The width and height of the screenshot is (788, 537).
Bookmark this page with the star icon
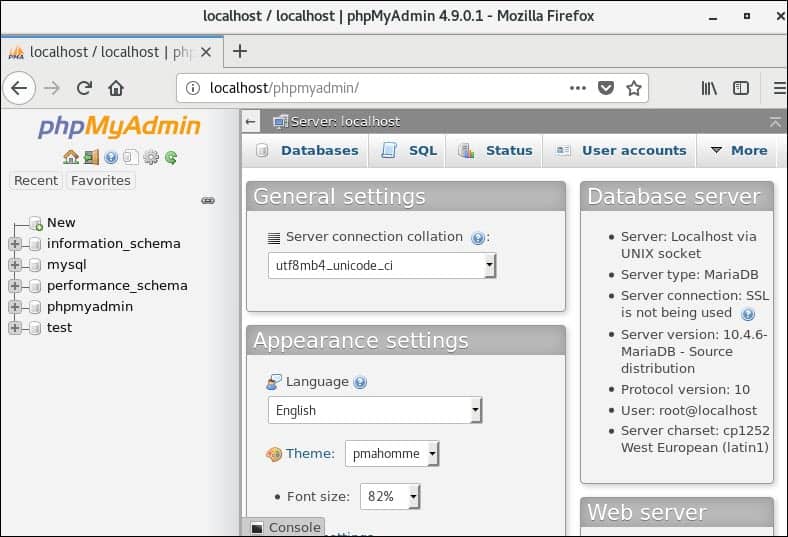pos(634,88)
